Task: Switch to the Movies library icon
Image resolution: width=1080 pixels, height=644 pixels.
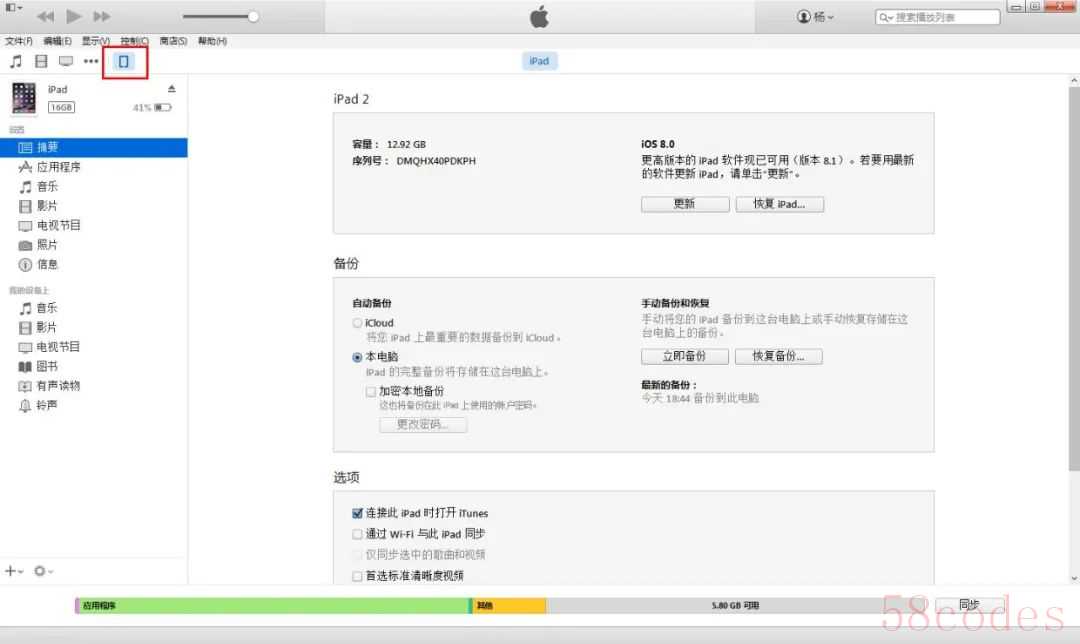Action: pos(41,61)
